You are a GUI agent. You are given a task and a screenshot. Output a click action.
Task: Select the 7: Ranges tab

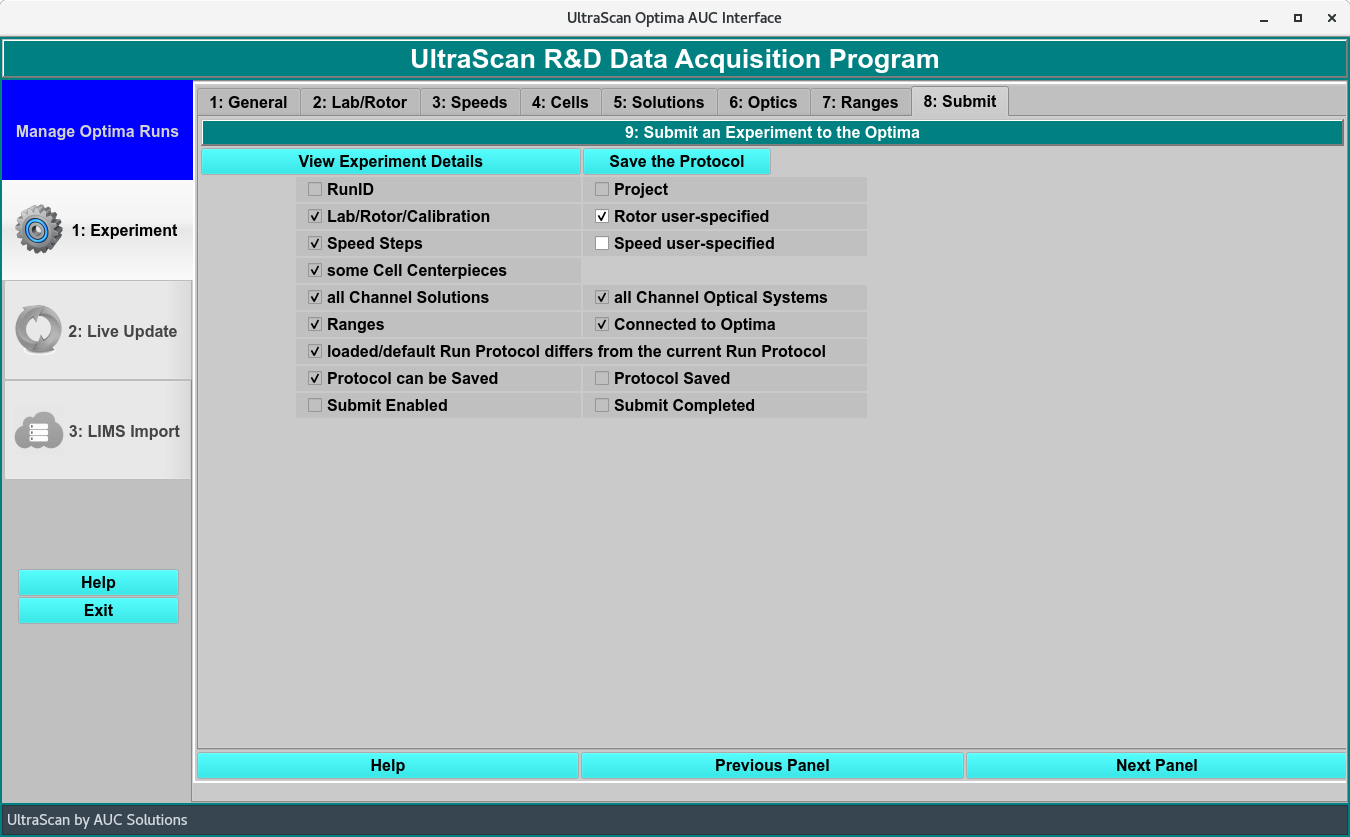(860, 102)
